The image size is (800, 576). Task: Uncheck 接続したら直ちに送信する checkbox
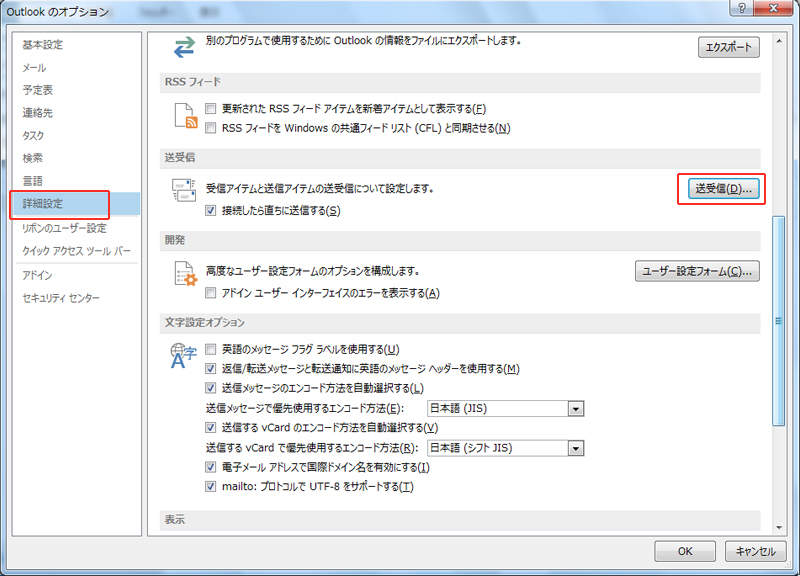211,210
